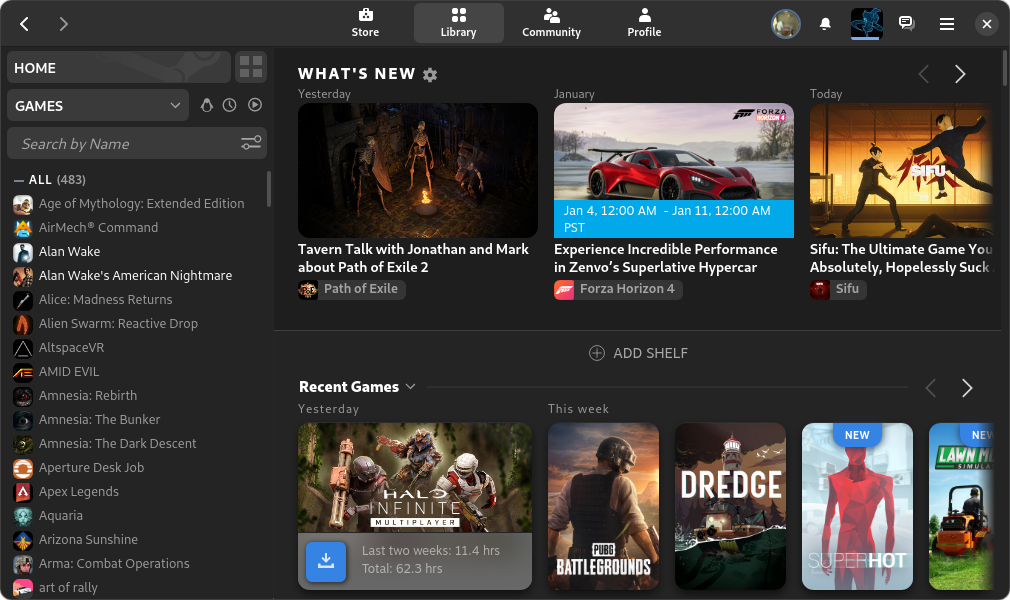Click Halo Infinite download button
1010x600 pixels.
(x=326, y=561)
